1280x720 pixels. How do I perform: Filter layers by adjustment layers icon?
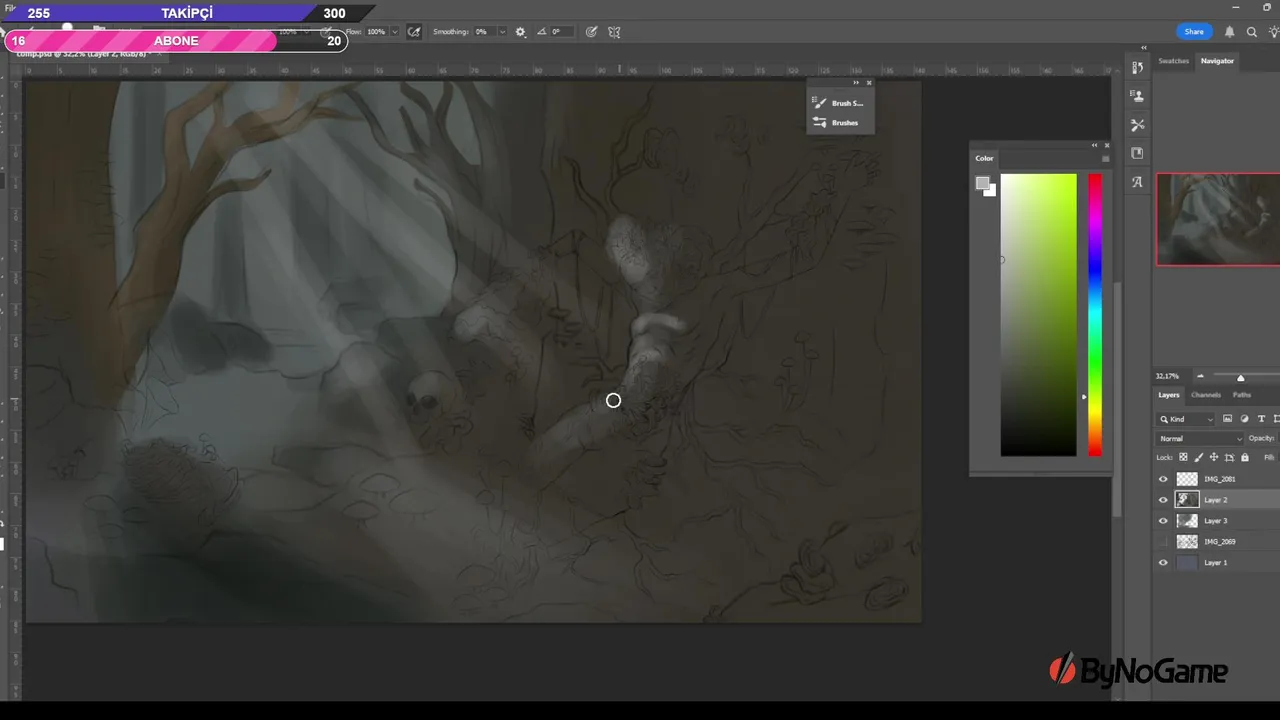1244,419
